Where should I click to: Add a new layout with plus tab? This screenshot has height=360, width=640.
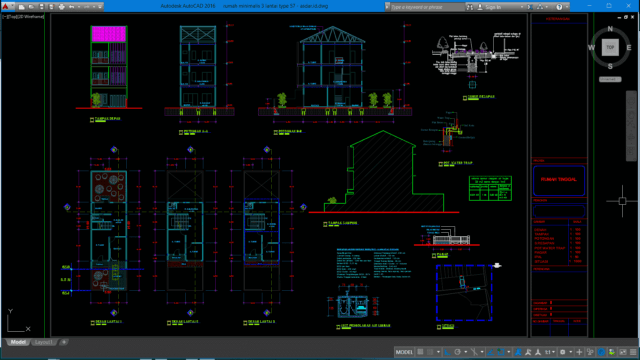point(64,342)
